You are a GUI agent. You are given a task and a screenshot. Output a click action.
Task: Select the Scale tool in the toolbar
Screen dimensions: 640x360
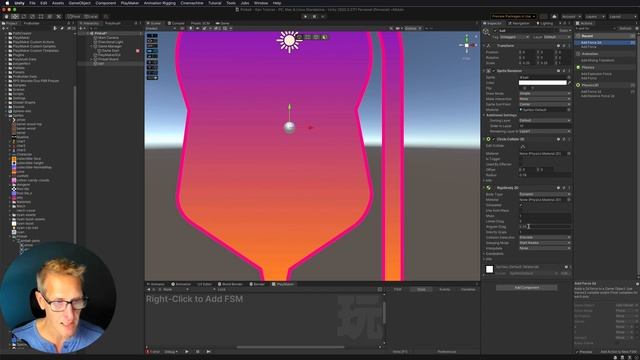32,17
